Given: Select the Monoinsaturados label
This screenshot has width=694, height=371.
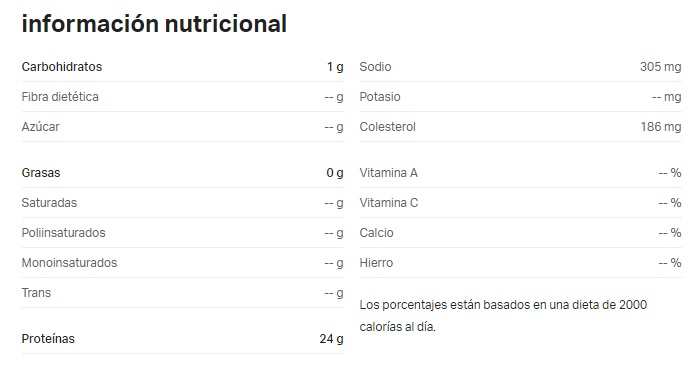Looking at the screenshot, I should [69, 263].
